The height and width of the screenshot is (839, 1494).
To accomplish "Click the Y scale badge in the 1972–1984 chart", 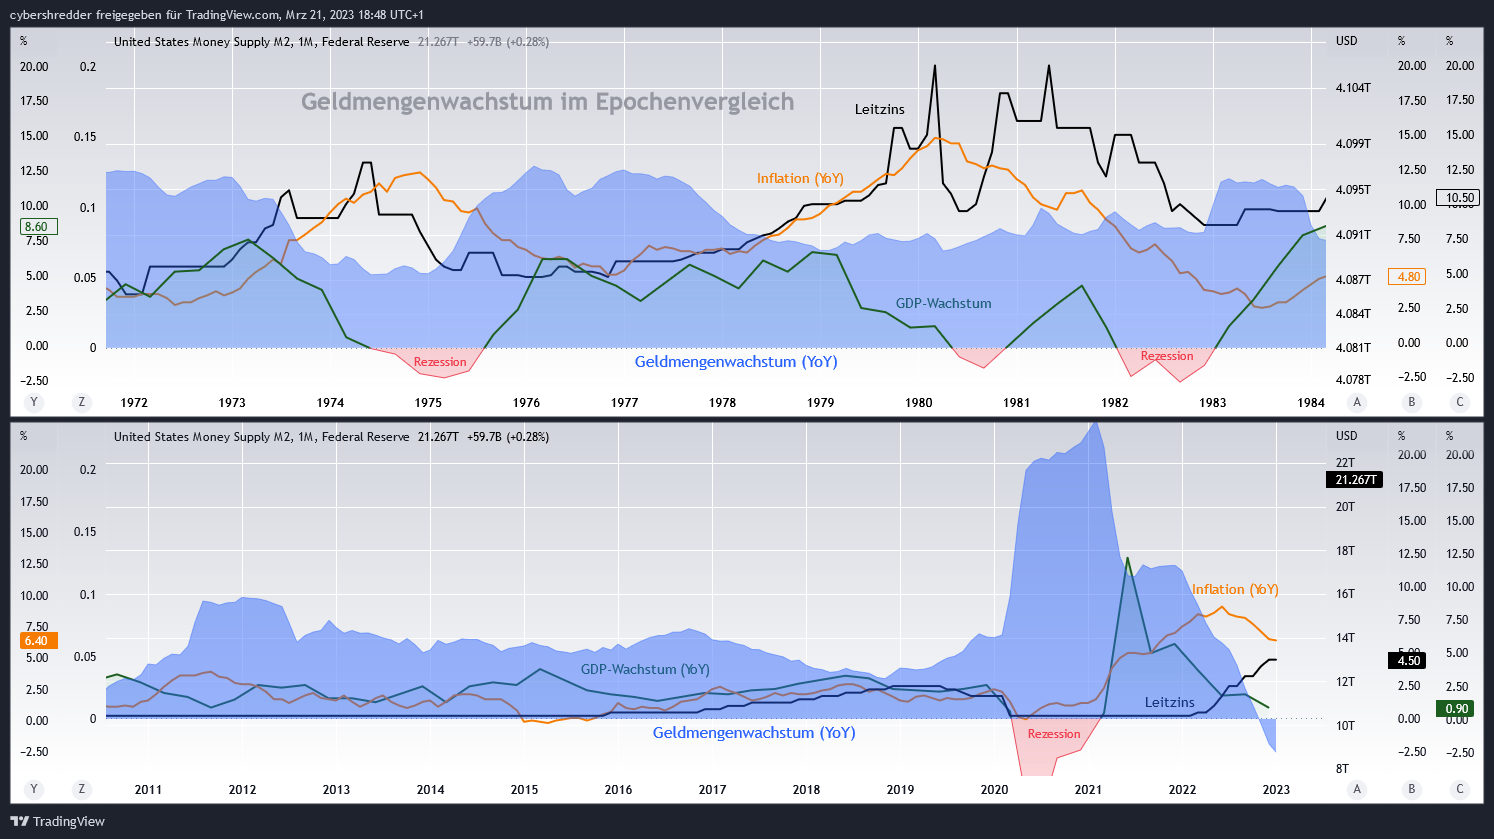I will click(34, 402).
